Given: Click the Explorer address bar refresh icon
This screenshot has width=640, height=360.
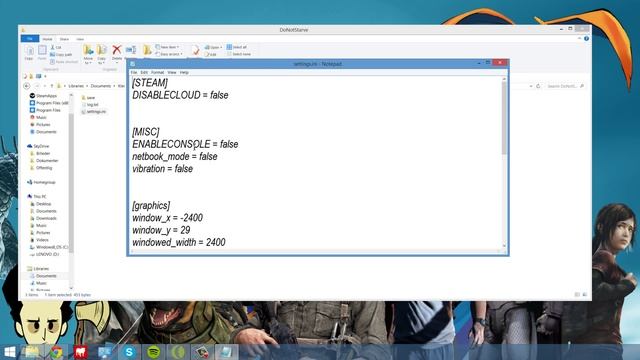Looking at the screenshot, I should click(538, 86).
